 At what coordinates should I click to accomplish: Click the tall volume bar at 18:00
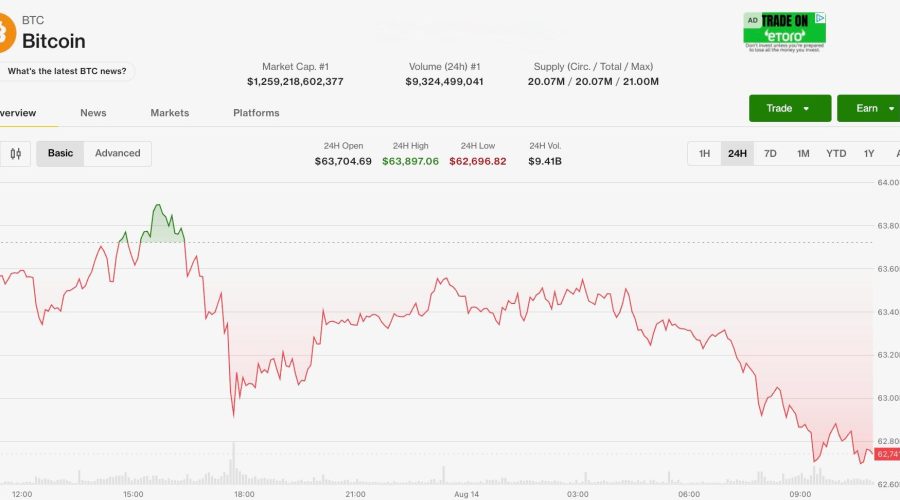click(234, 463)
